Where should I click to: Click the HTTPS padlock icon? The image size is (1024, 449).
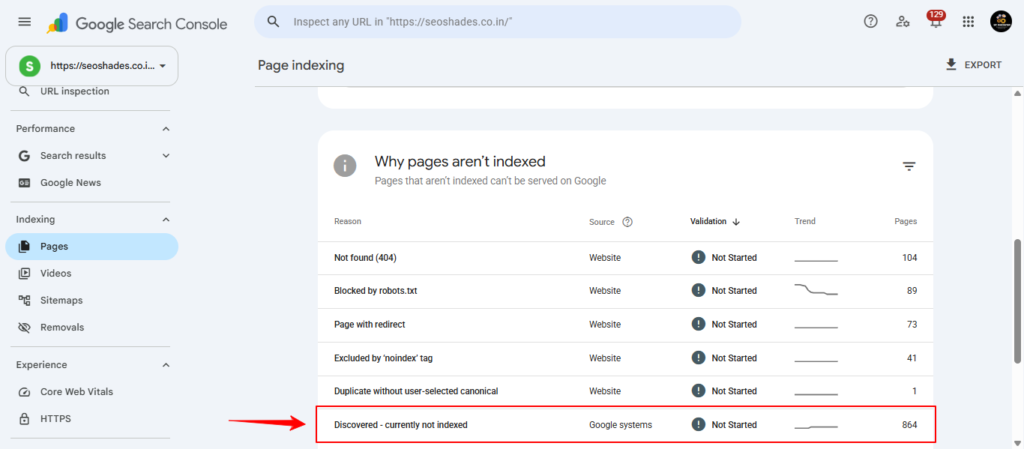click(24, 418)
